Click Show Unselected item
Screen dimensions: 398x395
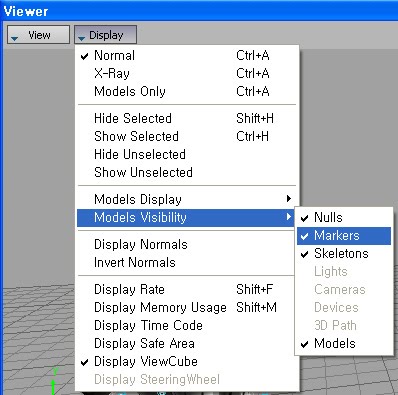point(186,172)
